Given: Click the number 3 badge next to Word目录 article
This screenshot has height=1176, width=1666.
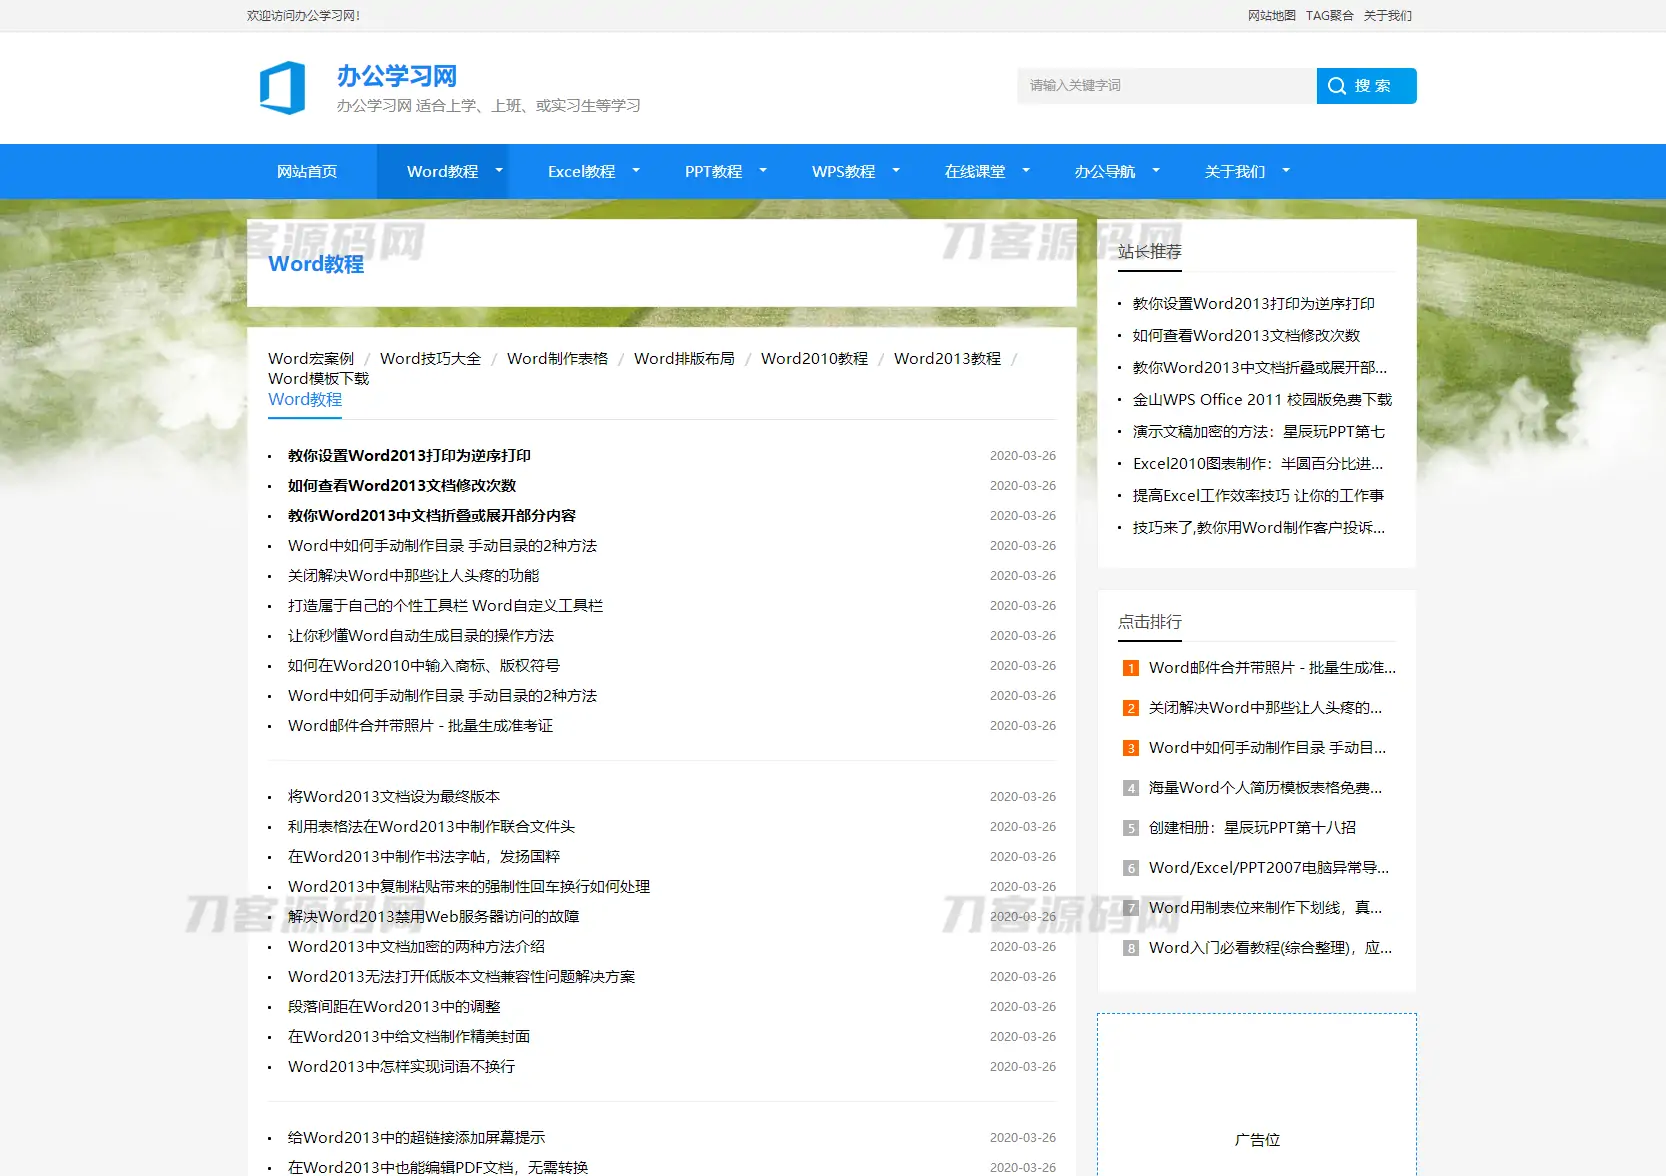Looking at the screenshot, I should pyautogui.click(x=1130, y=748).
